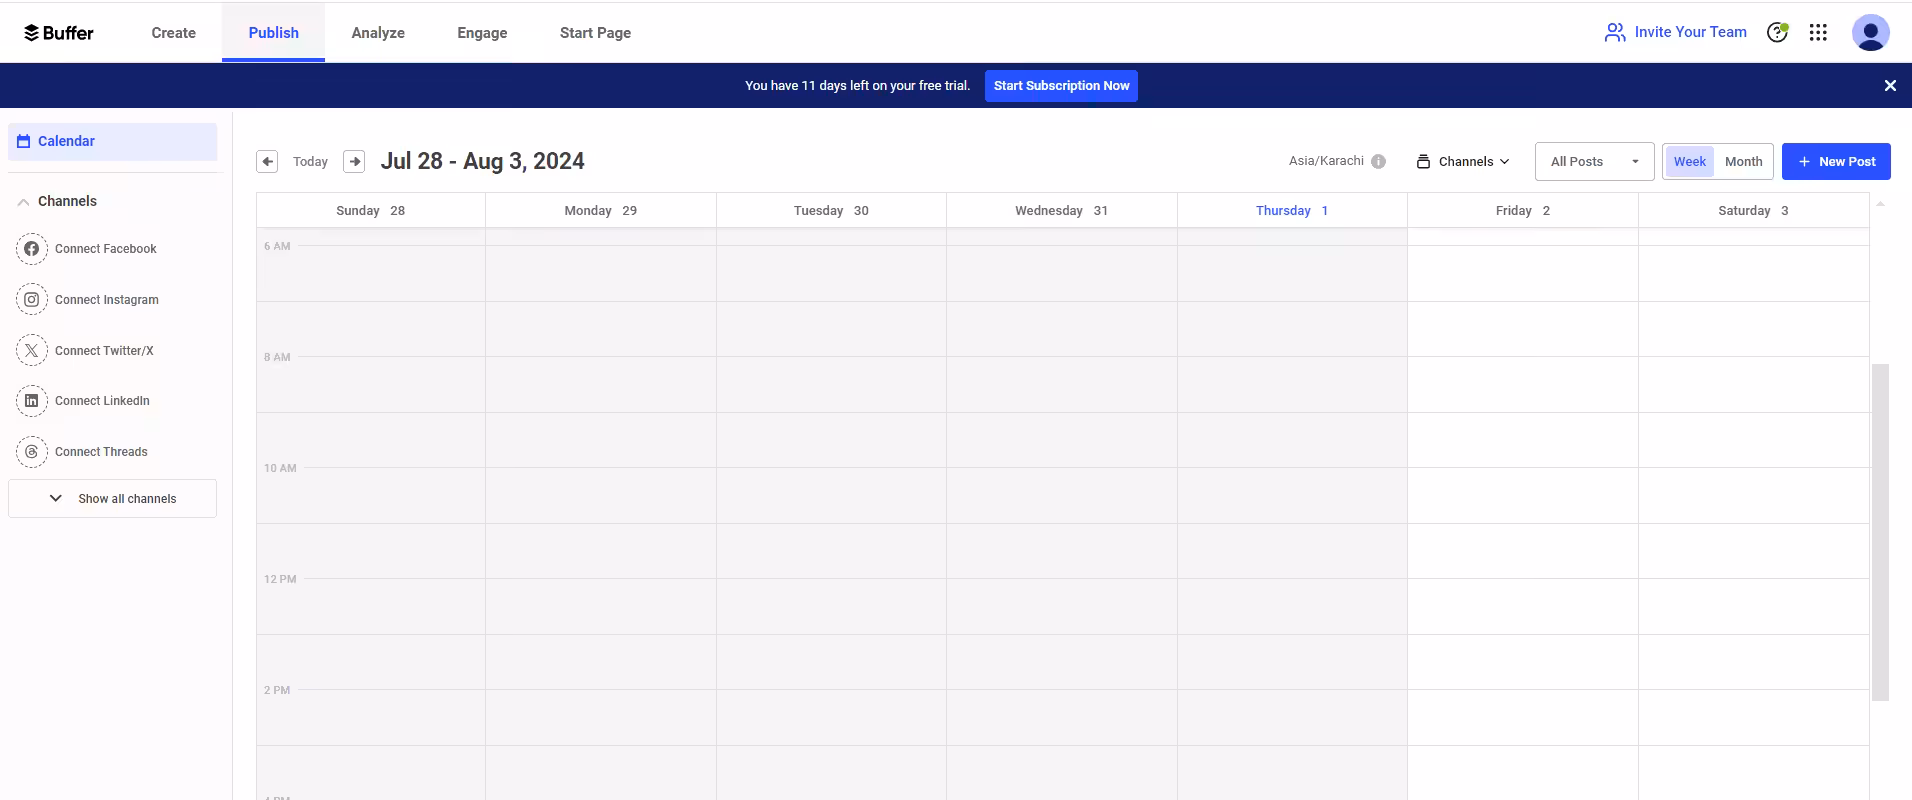Image resolution: width=1912 pixels, height=800 pixels.
Task: Click the Sunday 28 column header
Action: (371, 211)
